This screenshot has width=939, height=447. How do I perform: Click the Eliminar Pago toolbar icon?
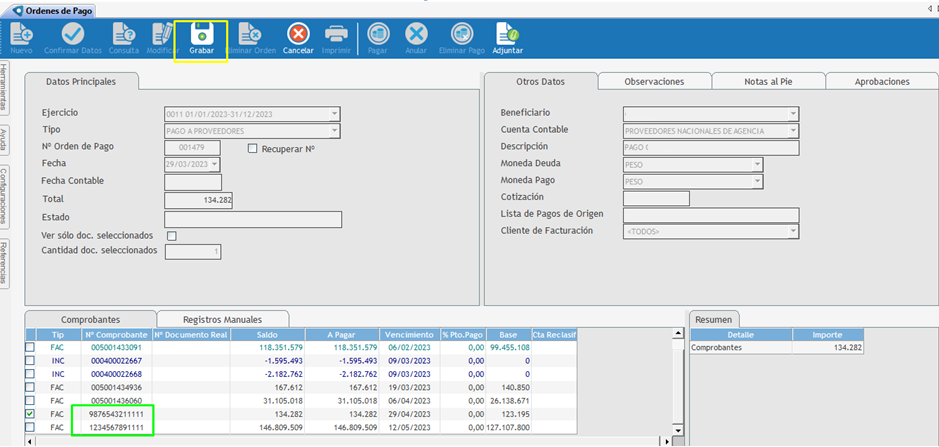tap(462, 33)
